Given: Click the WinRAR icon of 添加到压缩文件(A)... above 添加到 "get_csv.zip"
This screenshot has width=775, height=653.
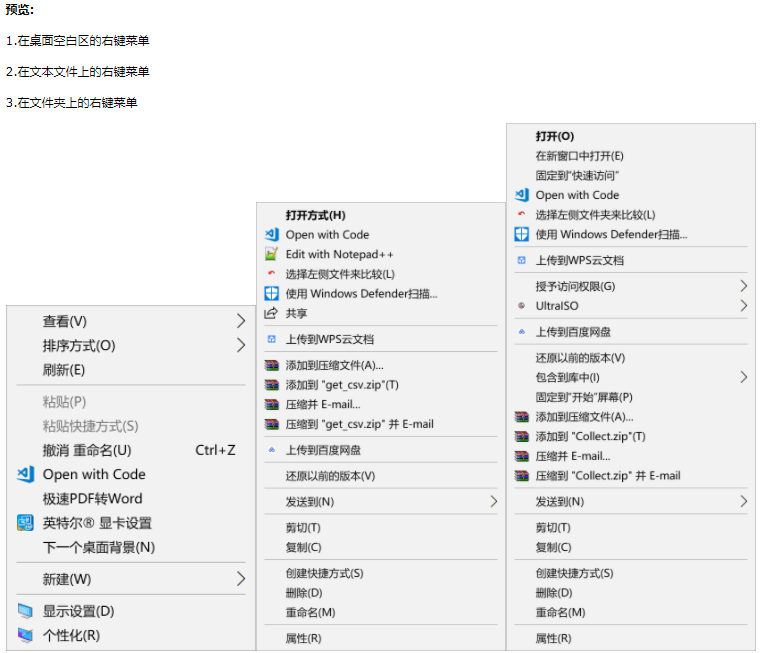Looking at the screenshot, I should click(x=272, y=365).
